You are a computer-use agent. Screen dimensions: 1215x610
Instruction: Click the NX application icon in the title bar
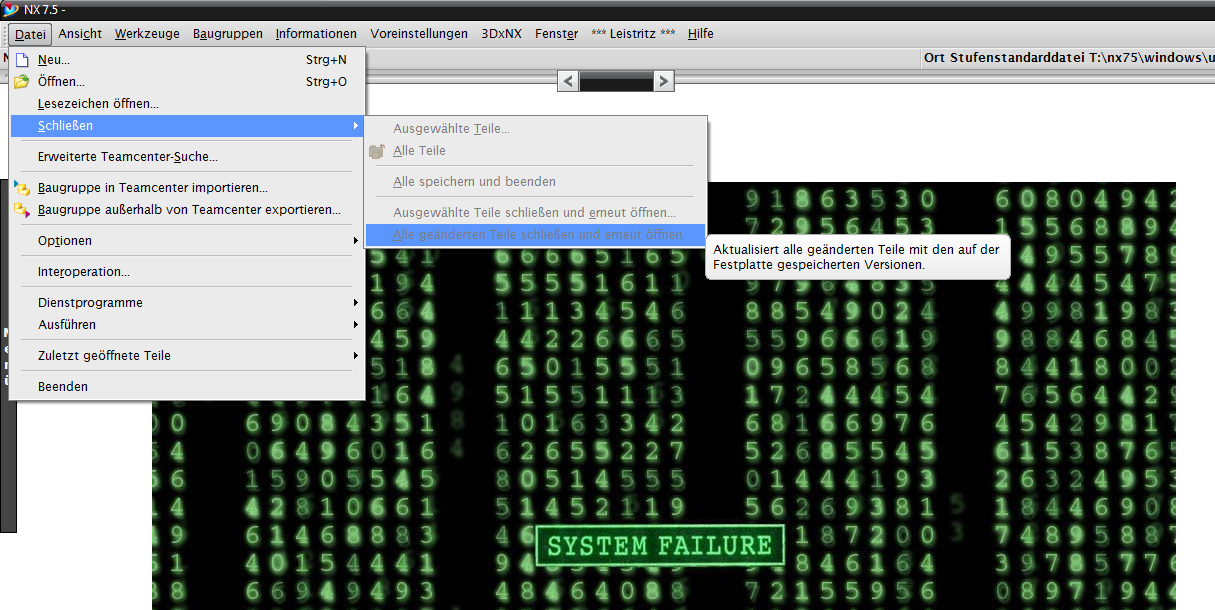[x=11, y=10]
